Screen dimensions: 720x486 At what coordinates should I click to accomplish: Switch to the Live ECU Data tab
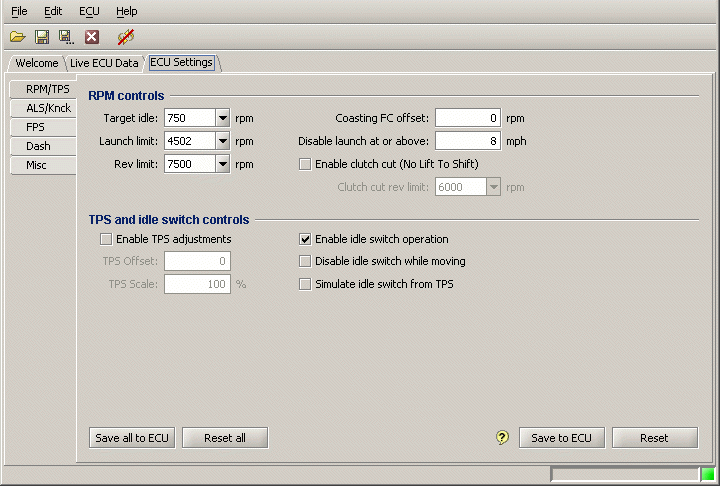click(104, 63)
